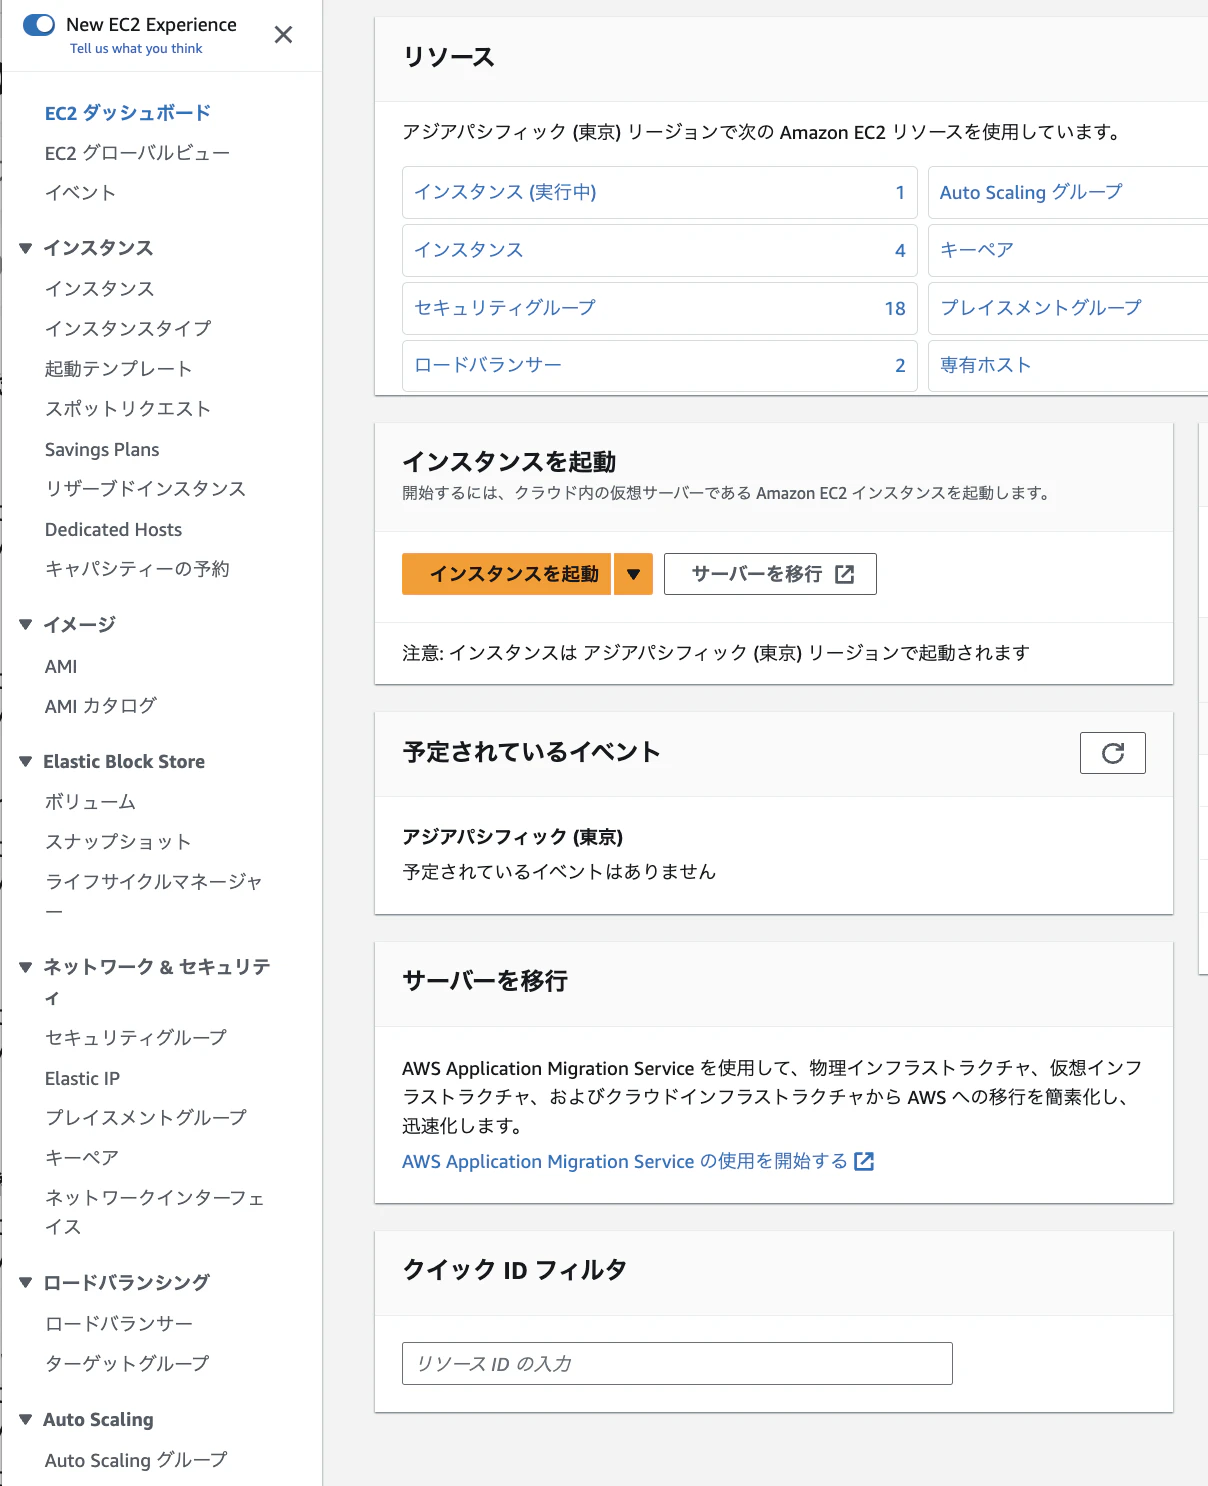This screenshot has width=1208, height=1486.
Task: Open プレイスメントグループ resource tile
Action: [1068, 308]
